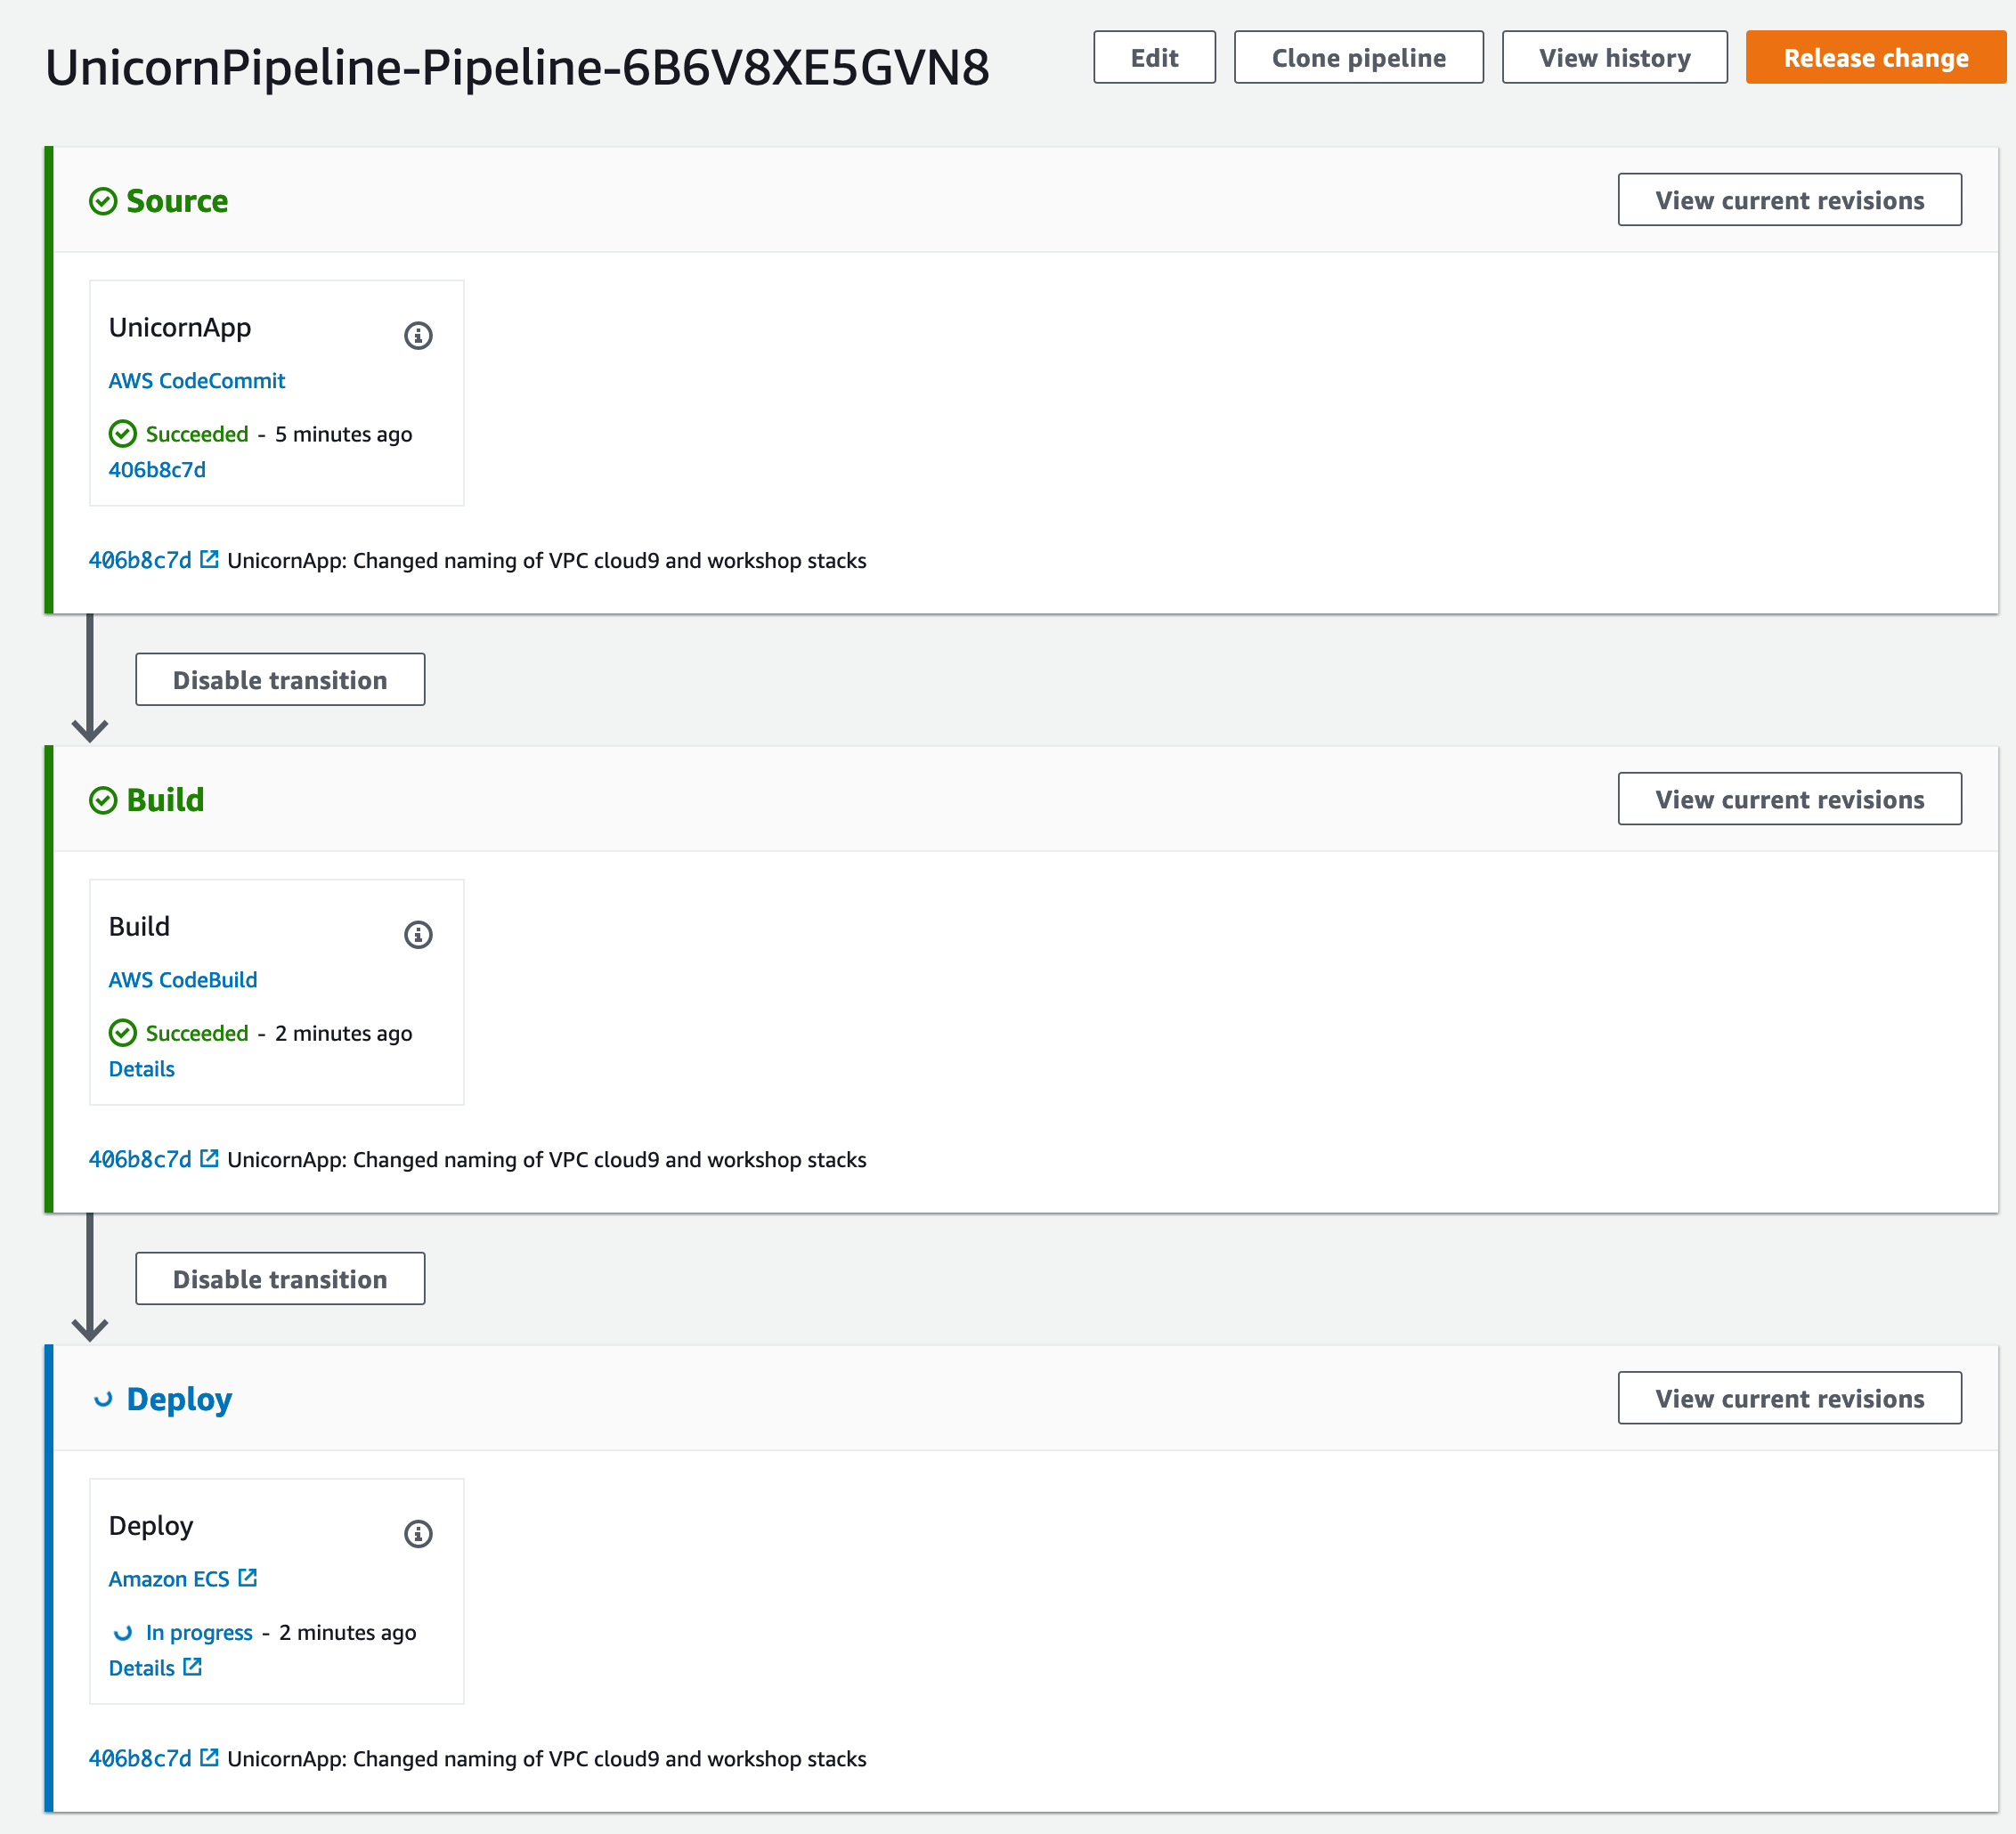2016x1834 pixels.
Task: Click '5 minutes ago' timestamp
Action: tap(343, 434)
